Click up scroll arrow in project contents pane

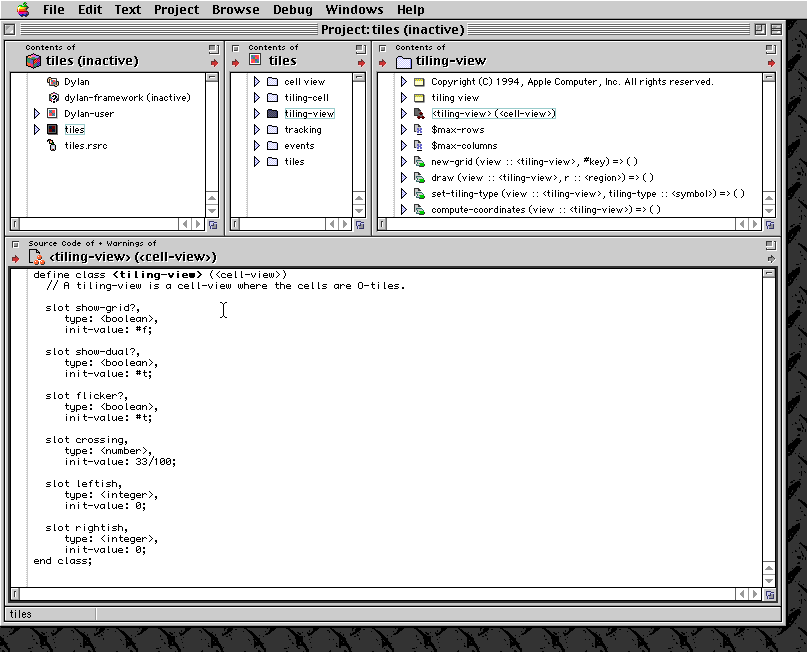[x=212, y=198]
